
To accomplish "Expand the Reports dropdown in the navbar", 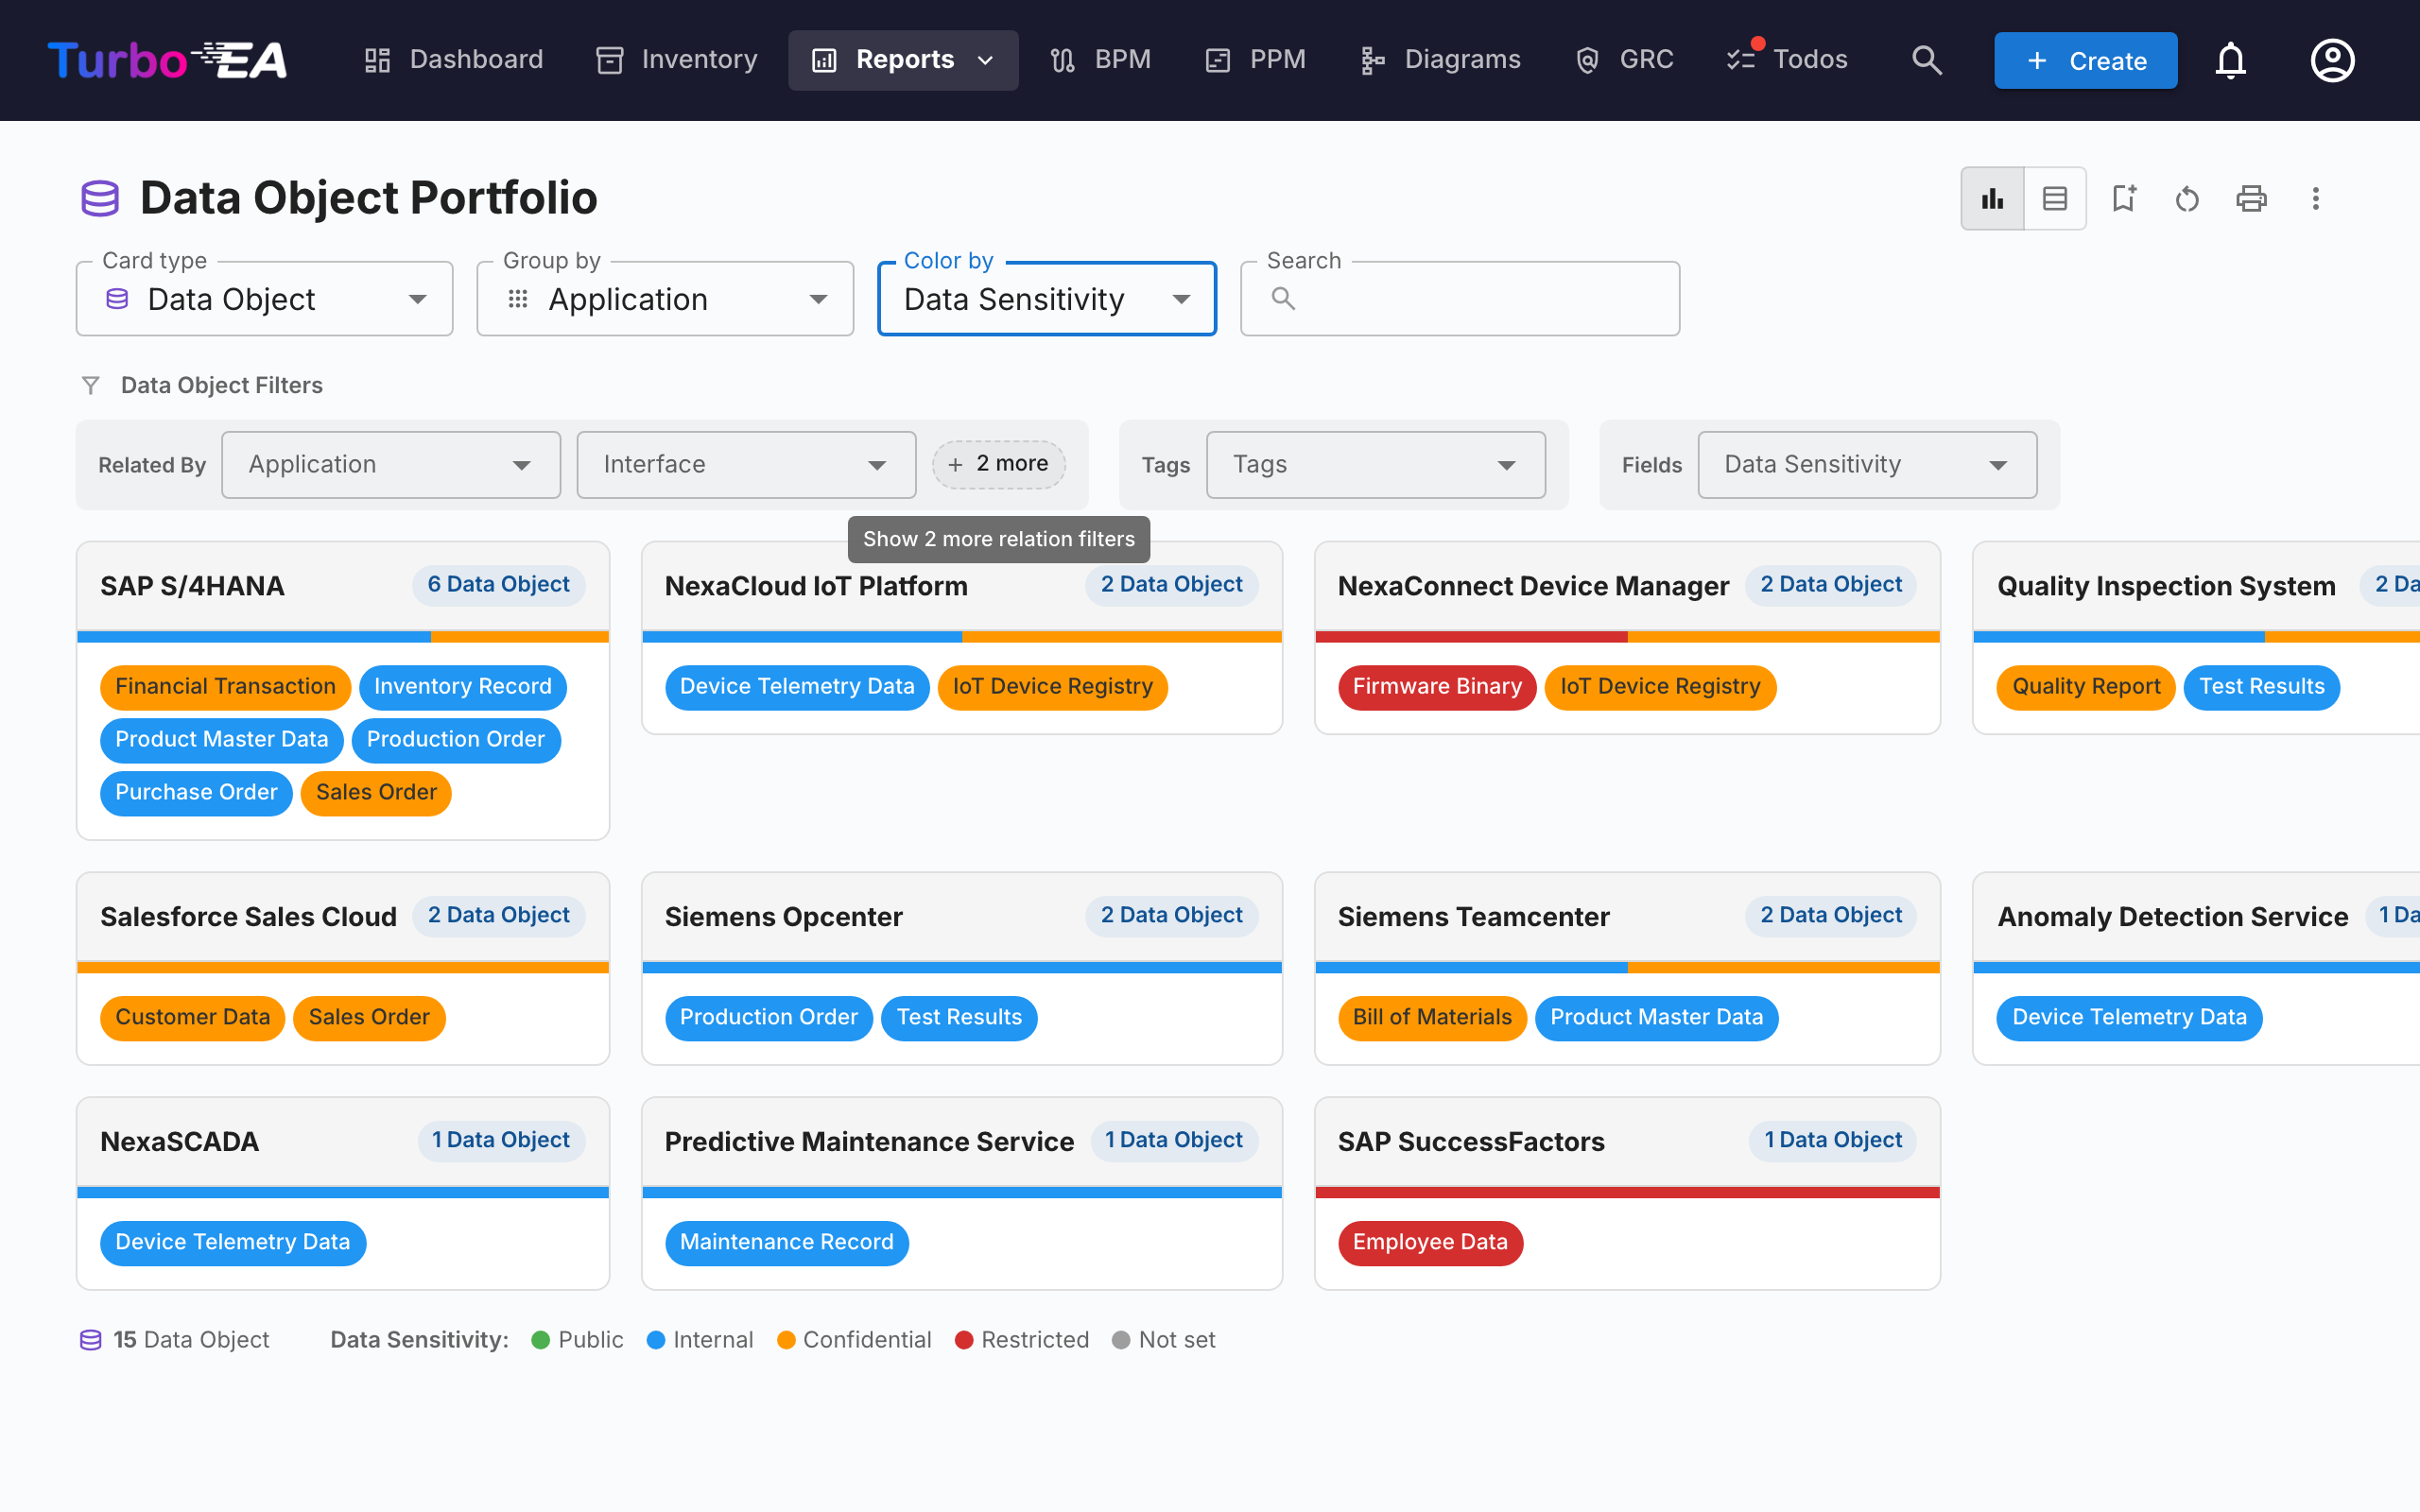I will point(903,60).
